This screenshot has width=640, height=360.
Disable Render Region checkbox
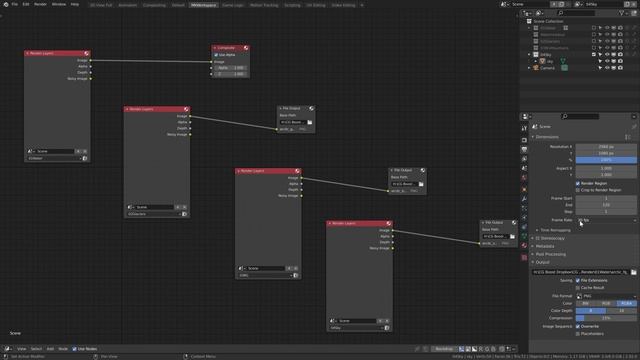tap(578, 184)
